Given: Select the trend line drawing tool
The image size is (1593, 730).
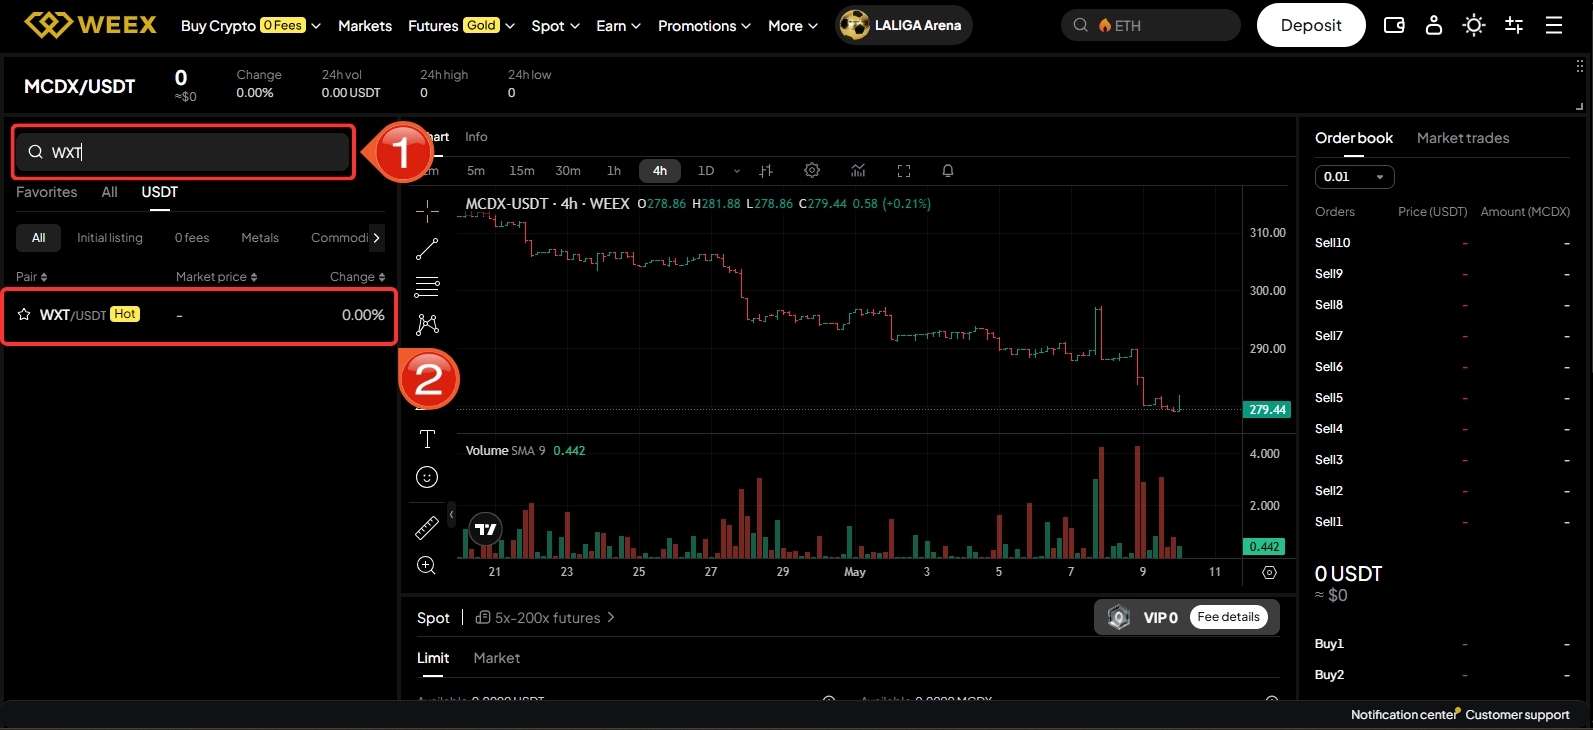Looking at the screenshot, I should pyautogui.click(x=427, y=249).
